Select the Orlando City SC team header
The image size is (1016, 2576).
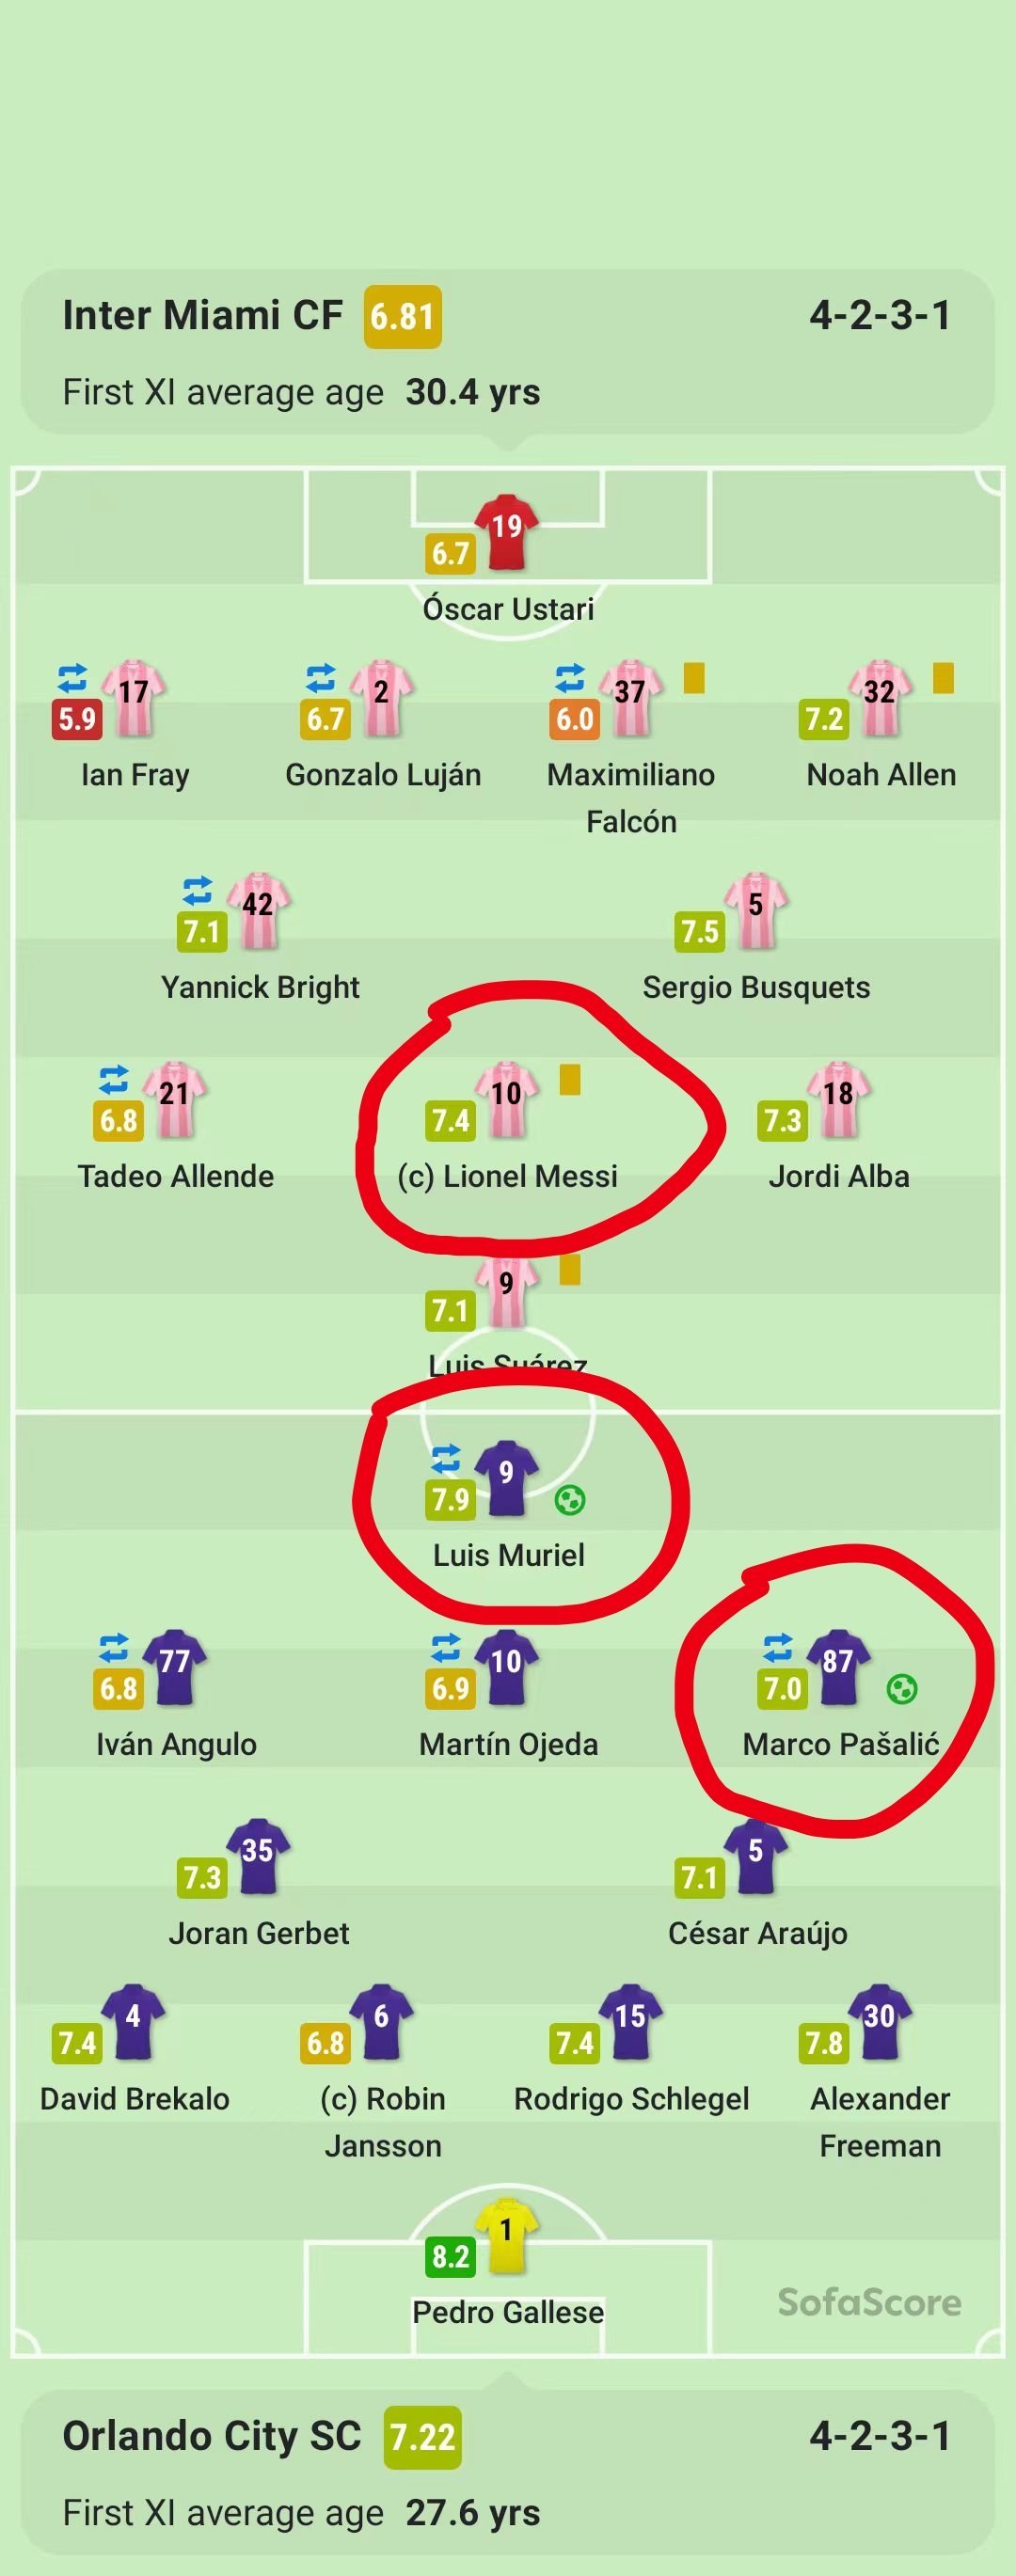pyautogui.click(x=508, y=2472)
